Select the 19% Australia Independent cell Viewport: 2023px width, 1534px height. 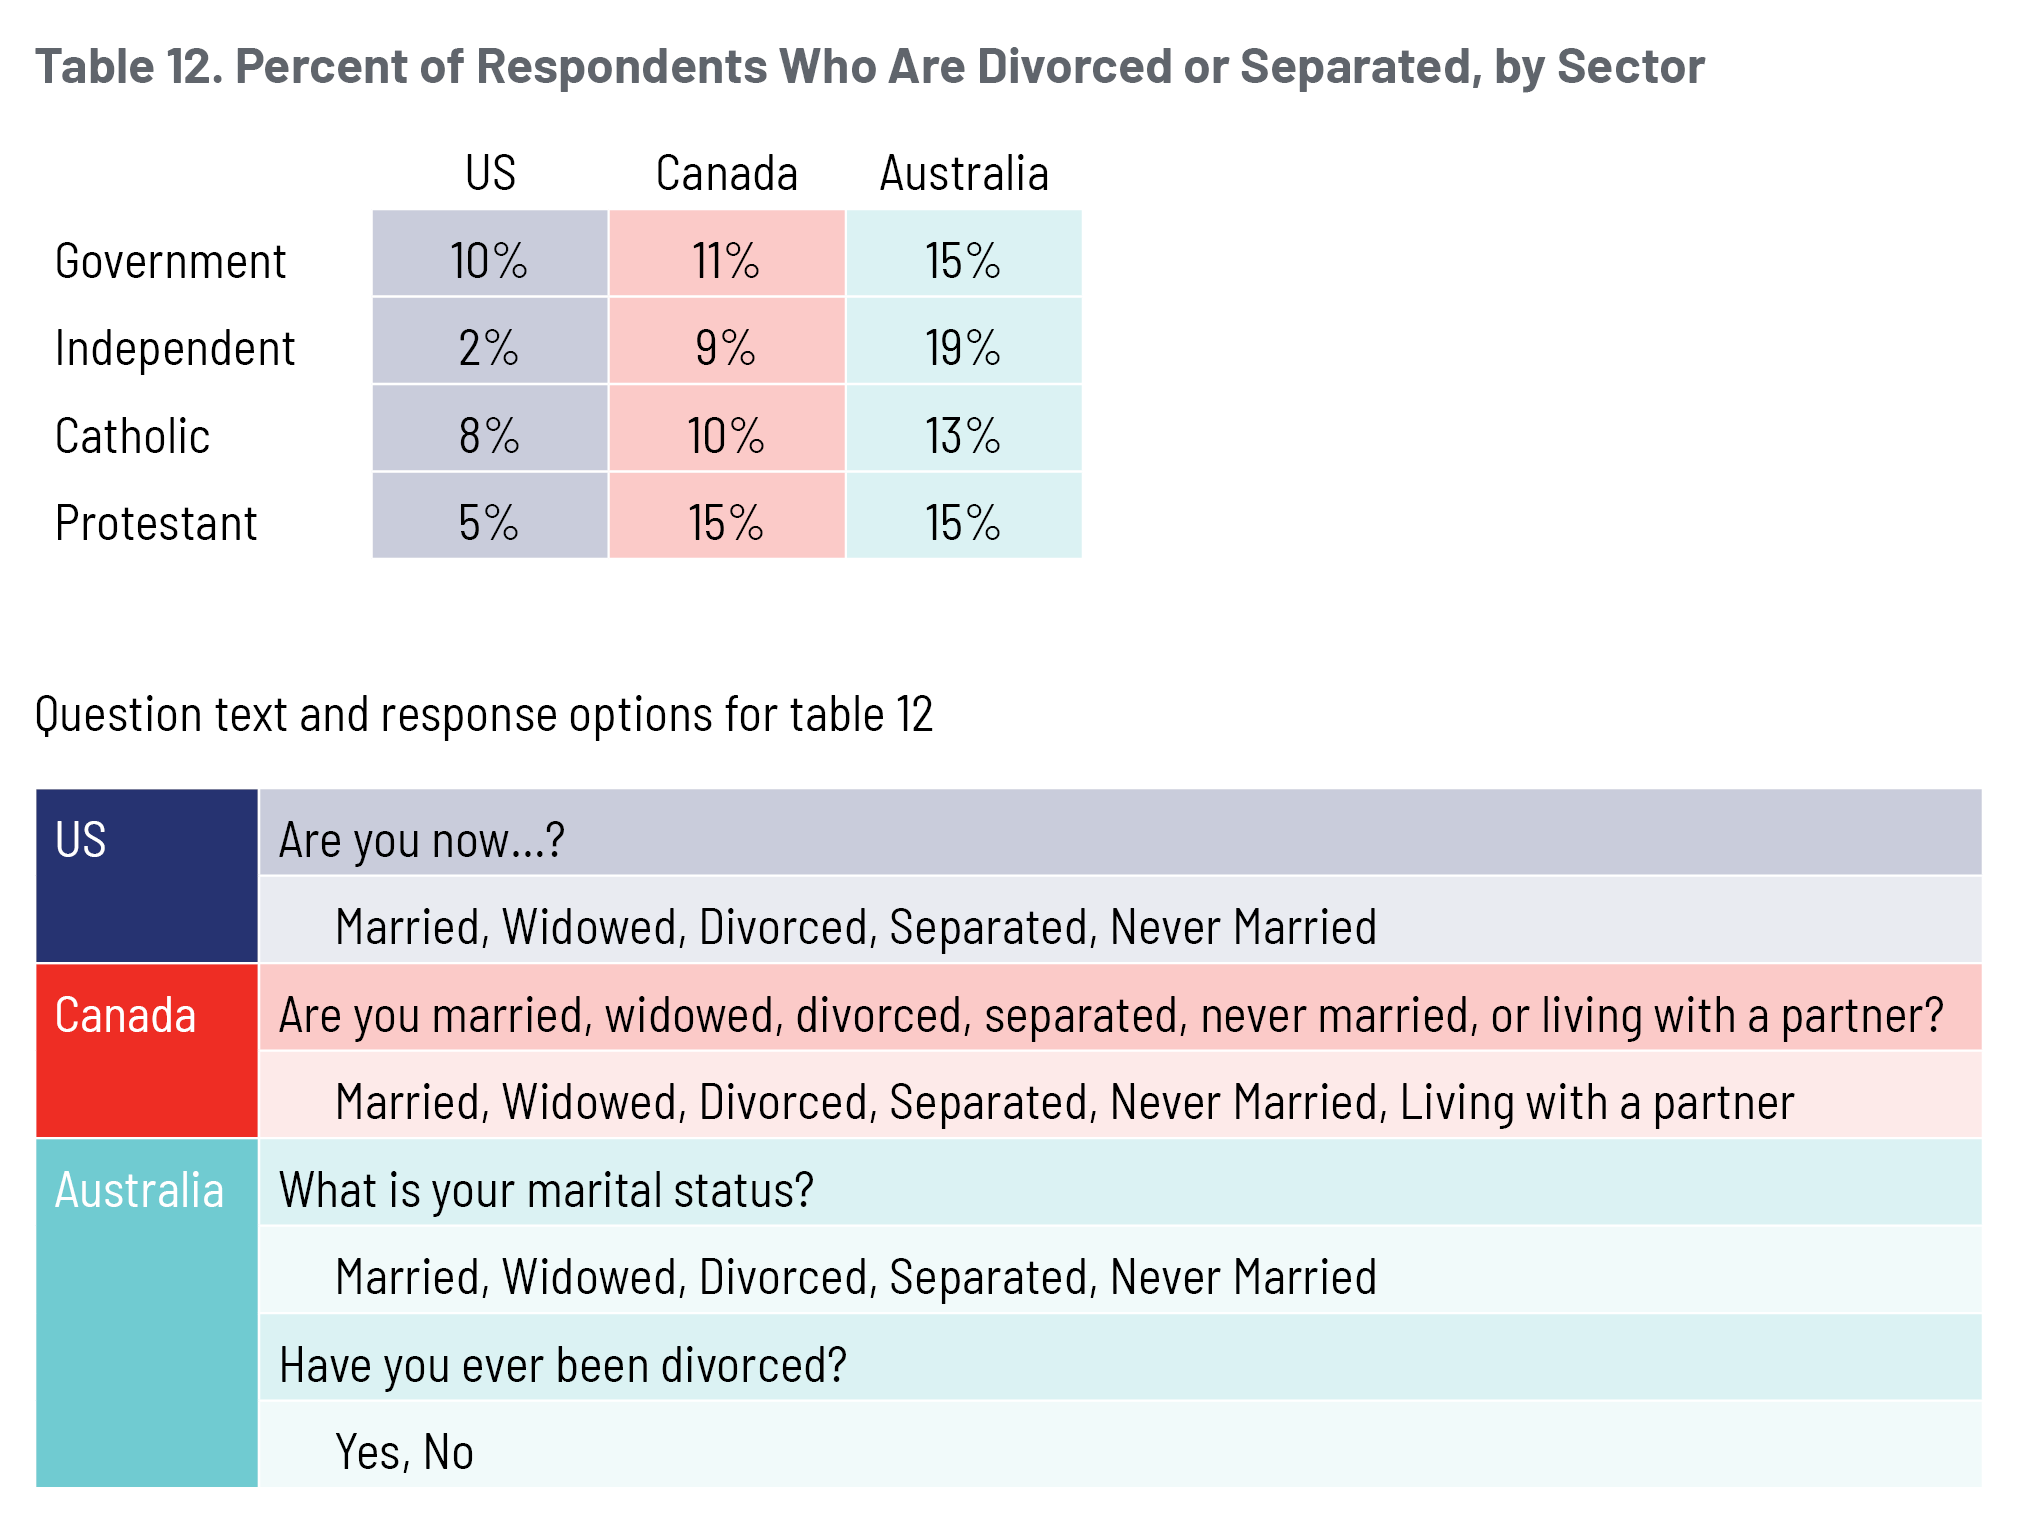click(x=963, y=349)
